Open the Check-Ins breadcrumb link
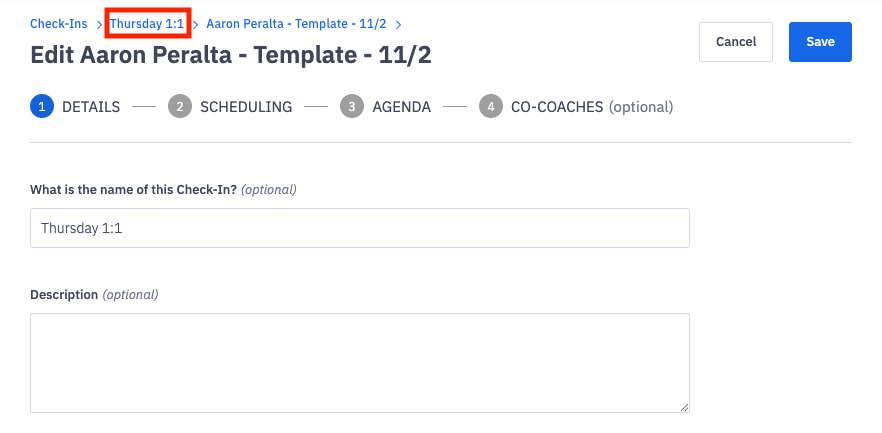This screenshot has height=433, width=882. [59, 23]
